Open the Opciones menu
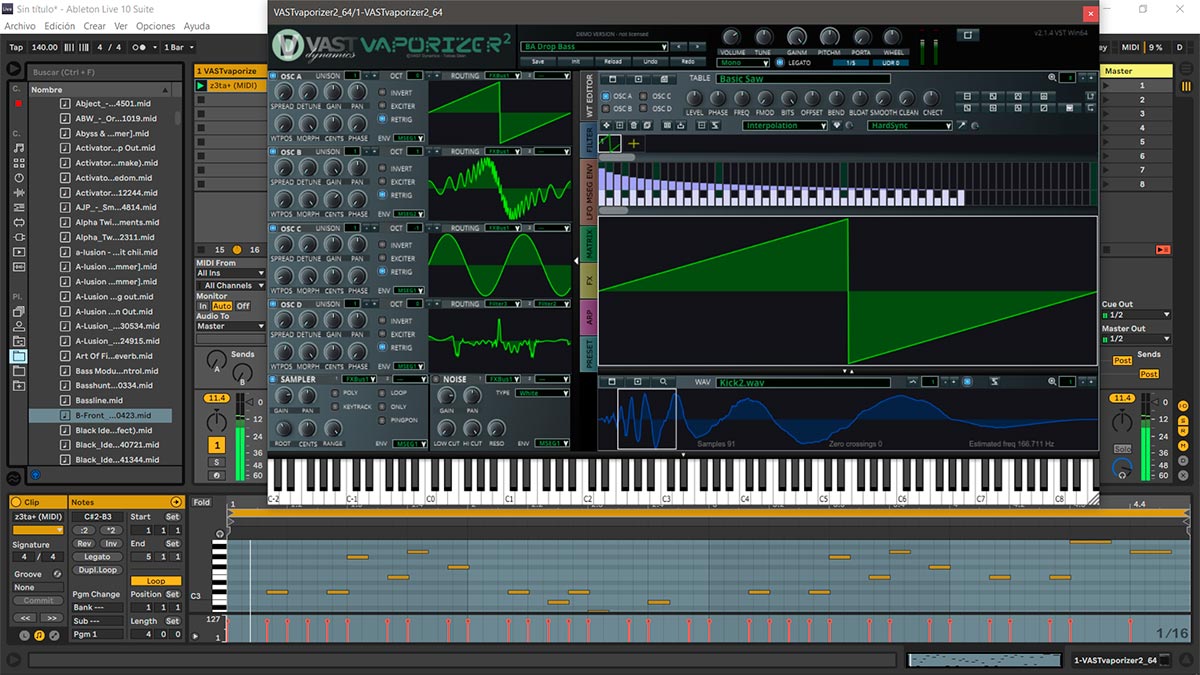The image size is (1200, 675). click(155, 26)
